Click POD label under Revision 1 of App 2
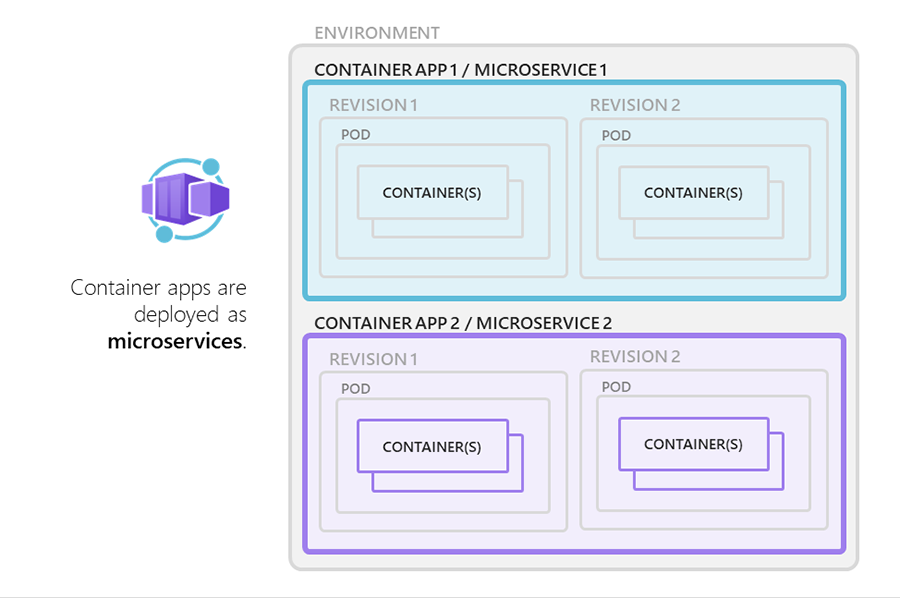Viewport: 900px width, 598px height. coord(355,389)
